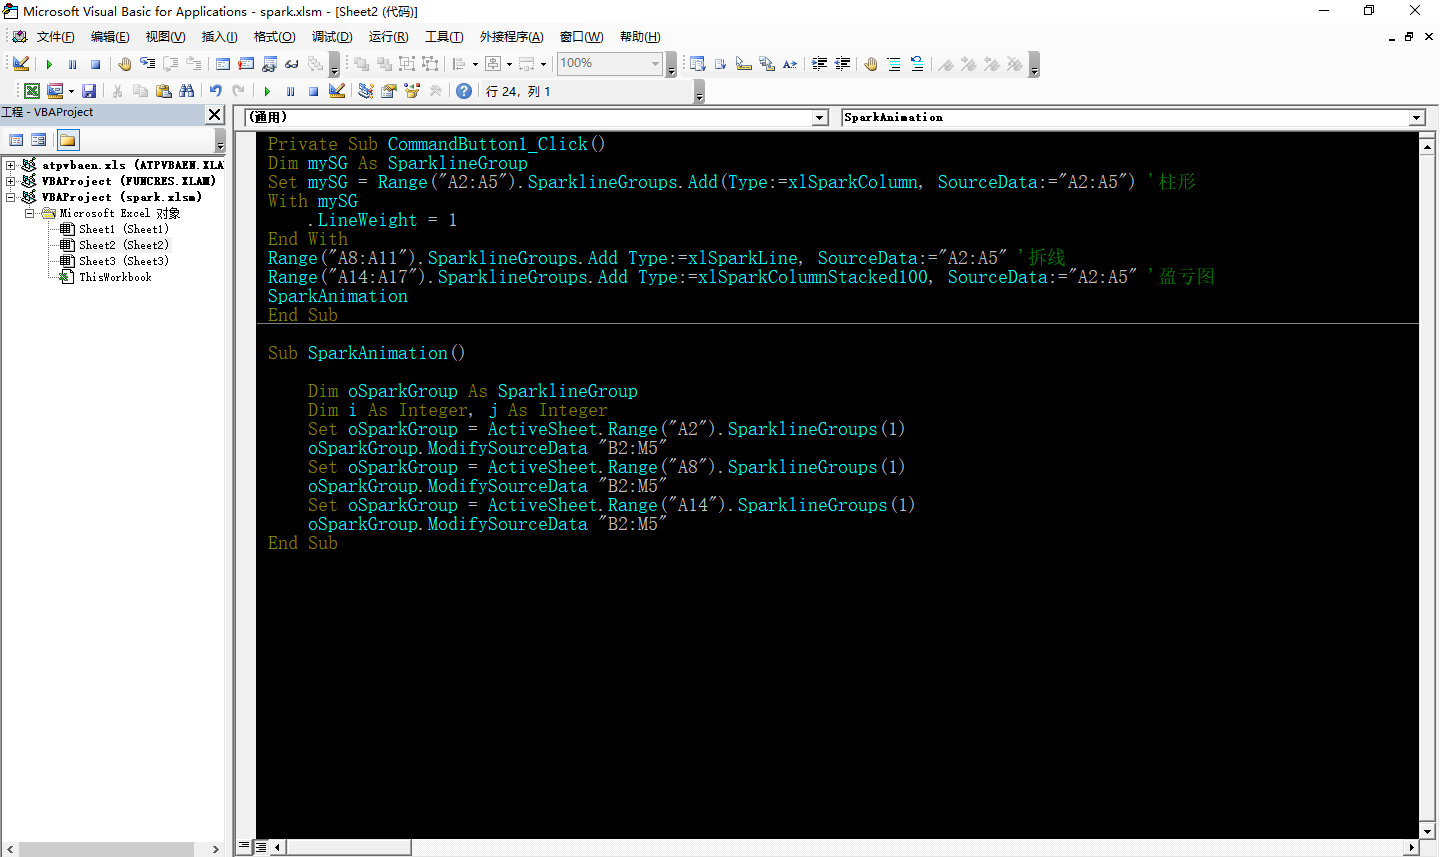
Task: Select Sheet3 (Sheet3) in project tree
Action: pyautogui.click(x=124, y=261)
